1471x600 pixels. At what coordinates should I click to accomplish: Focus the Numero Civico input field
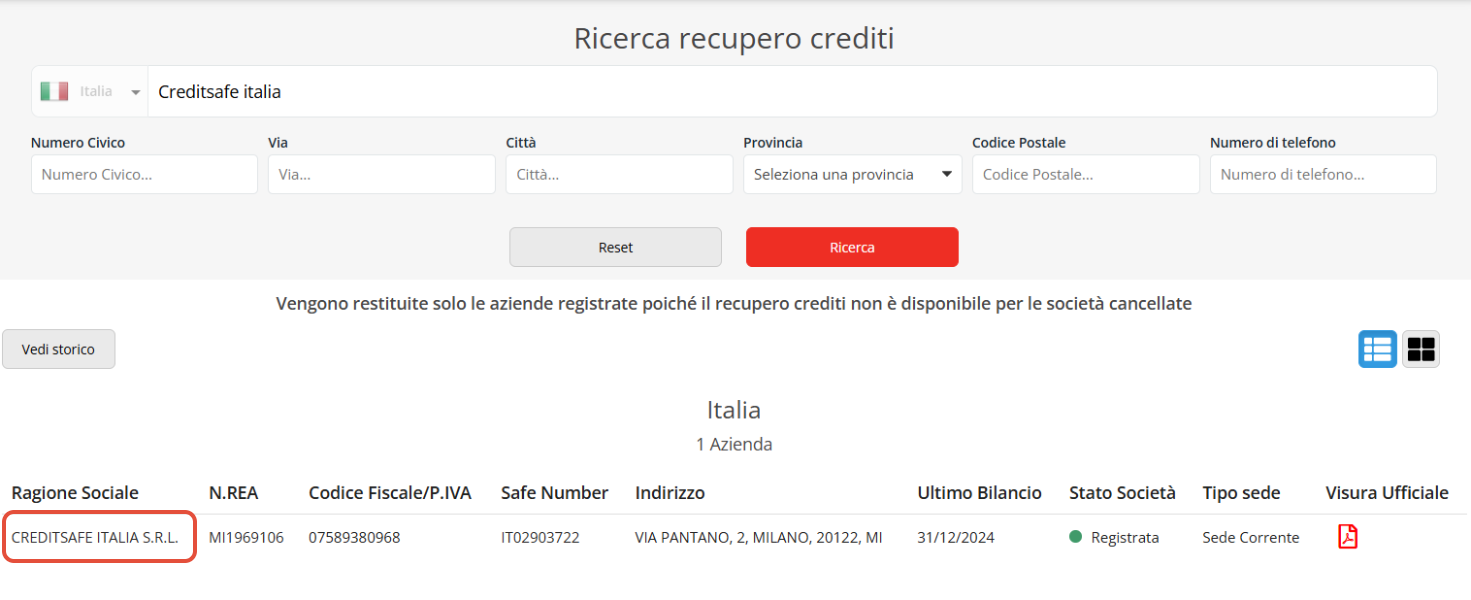tap(144, 174)
